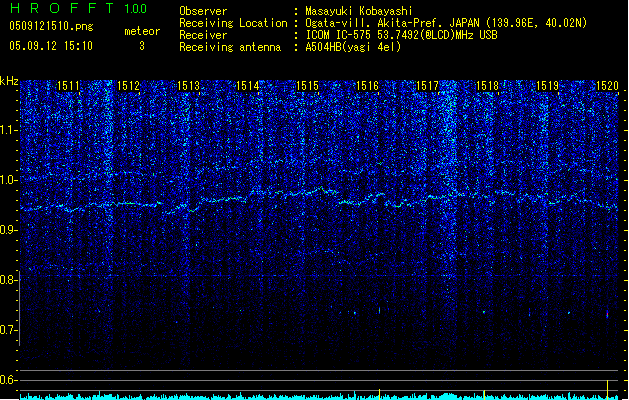Select the 1.1 frequency axis label
The height and width of the screenshot is (400, 629).
coord(9,130)
